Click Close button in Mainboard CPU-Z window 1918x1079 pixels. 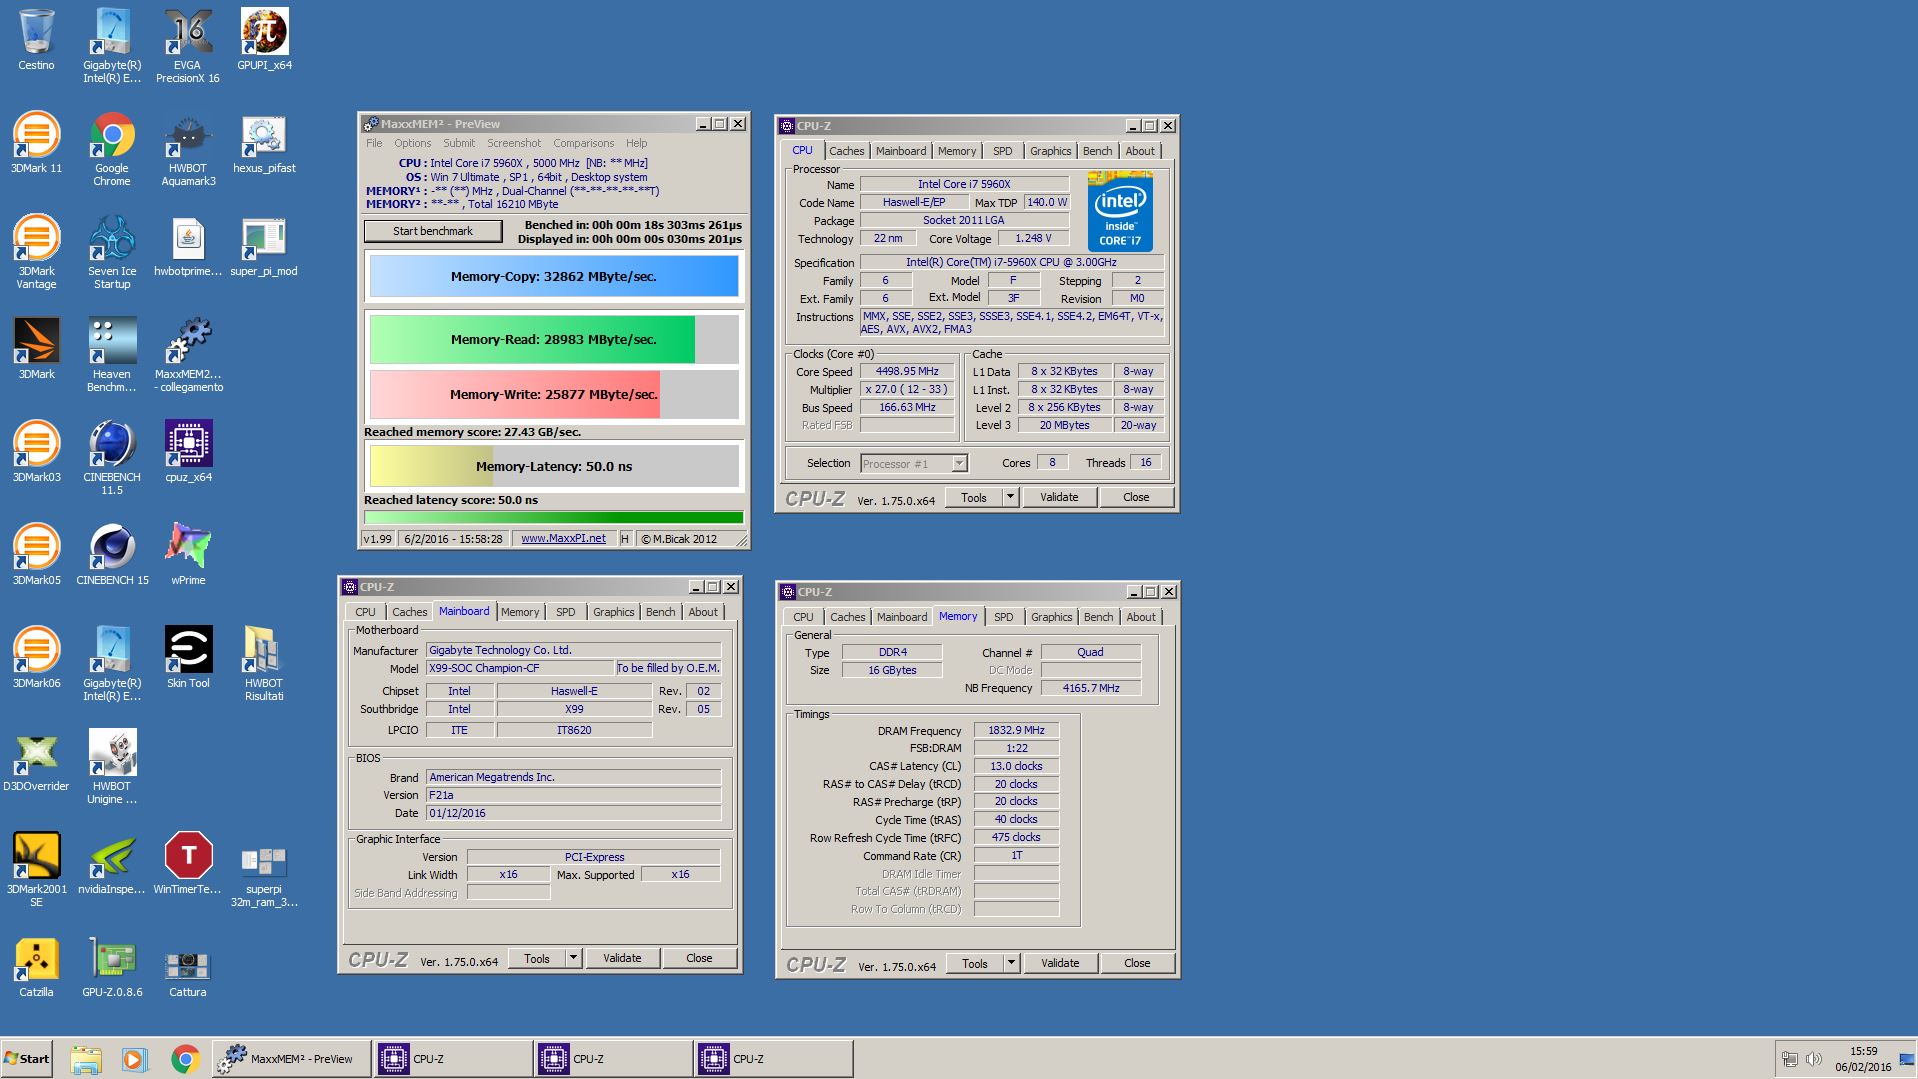click(699, 958)
